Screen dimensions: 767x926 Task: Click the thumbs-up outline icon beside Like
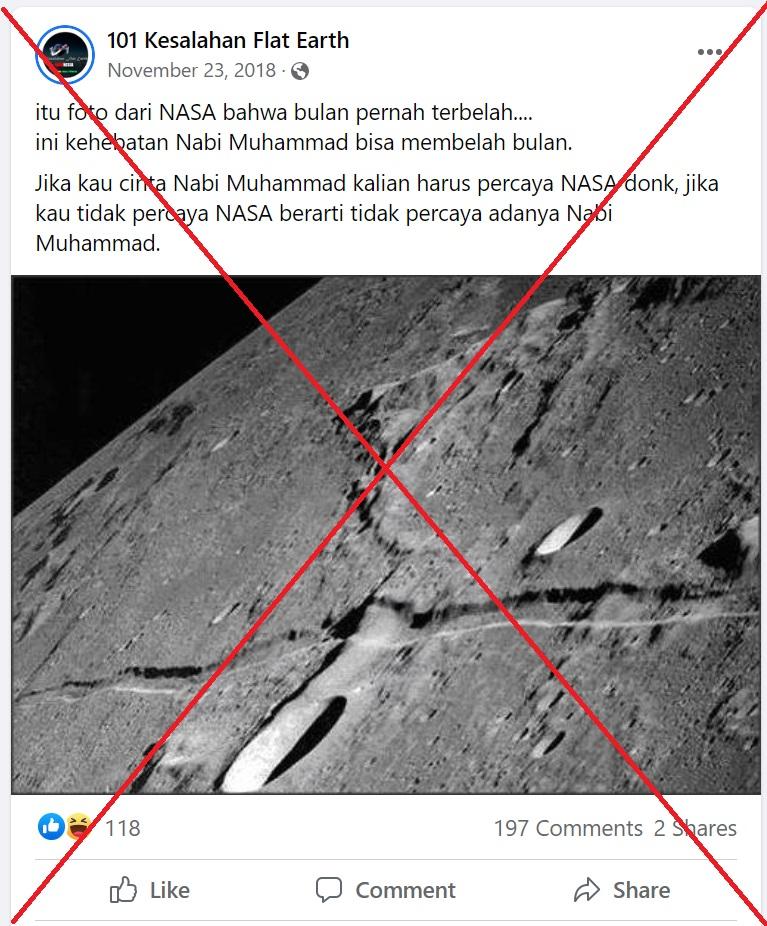click(123, 889)
